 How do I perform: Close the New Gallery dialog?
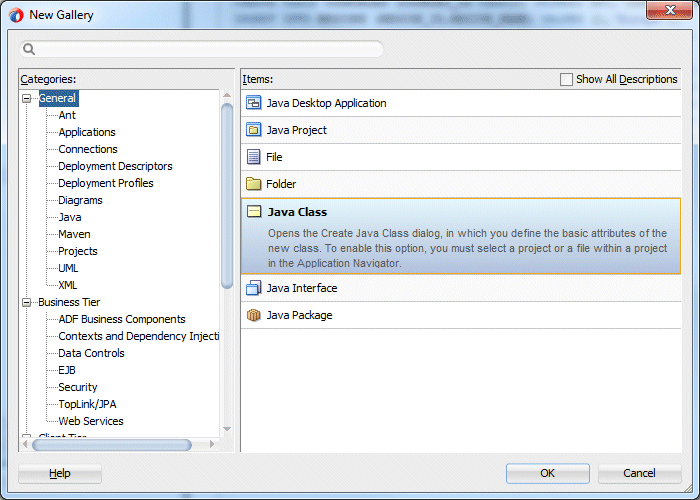670,10
